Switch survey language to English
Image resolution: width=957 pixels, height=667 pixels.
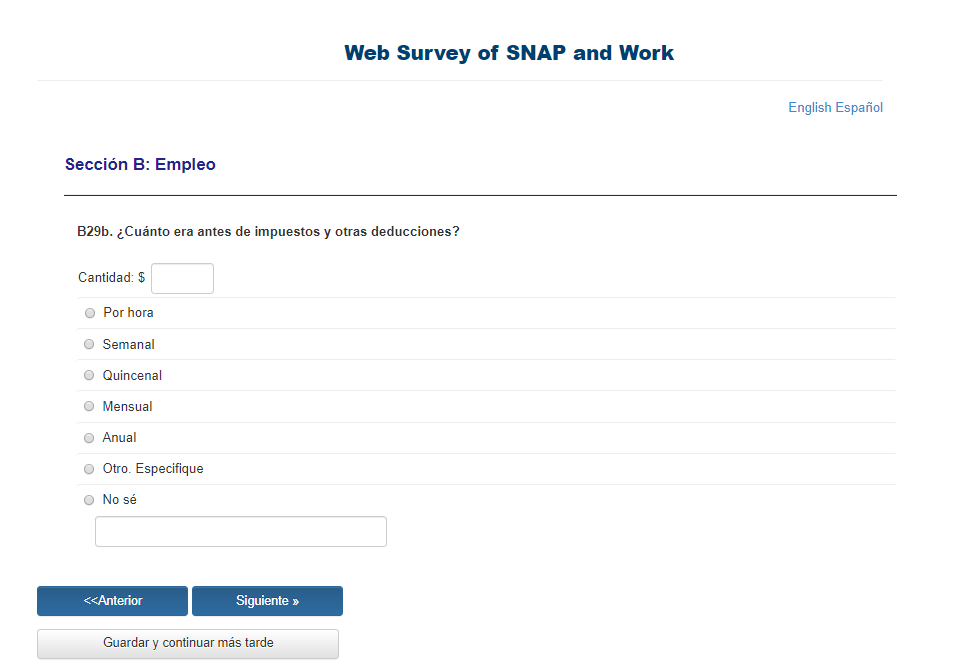click(x=810, y=107)
